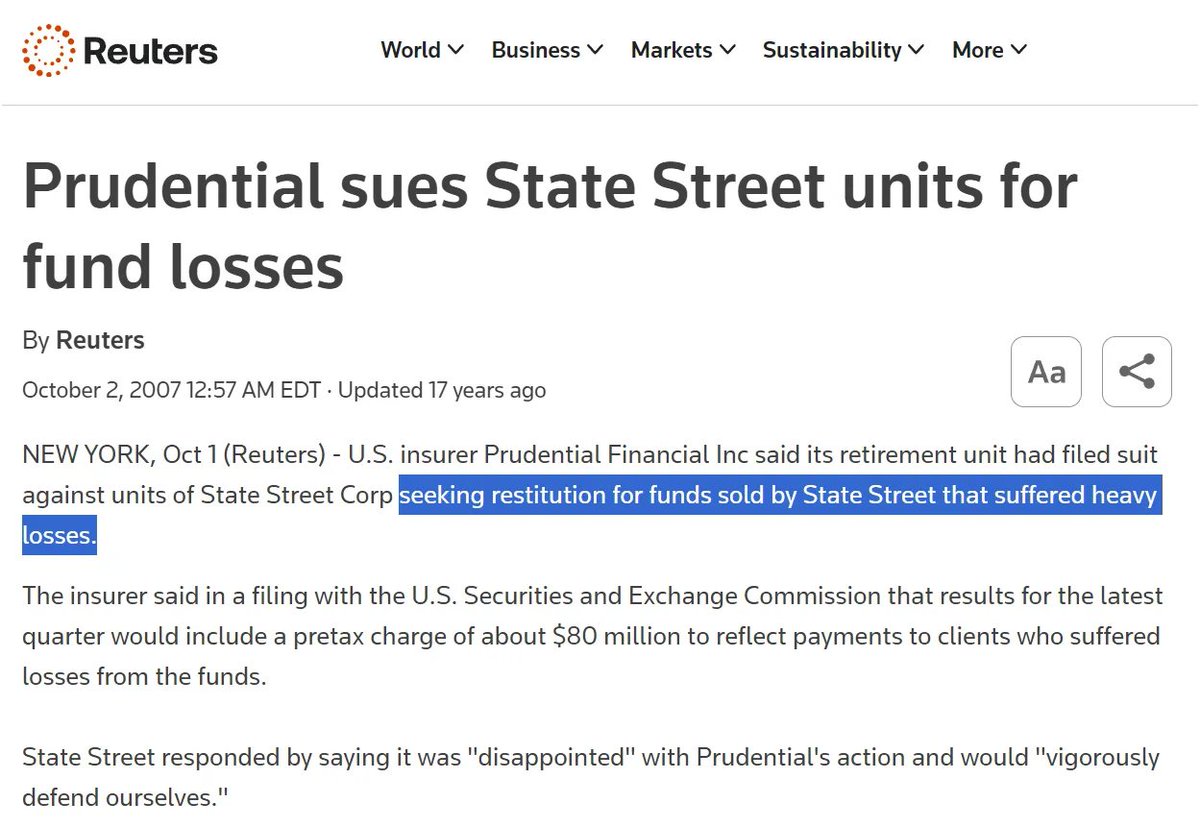Expand the chevron next to More

(1019, 50)
